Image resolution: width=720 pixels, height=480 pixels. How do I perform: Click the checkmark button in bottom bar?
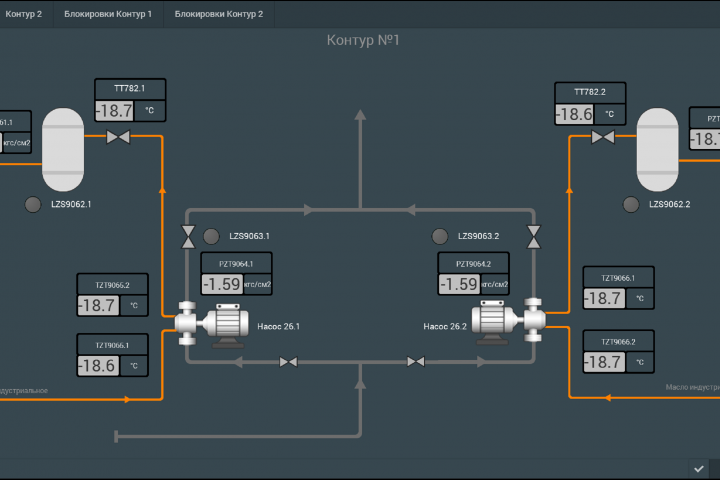point(699,469)
